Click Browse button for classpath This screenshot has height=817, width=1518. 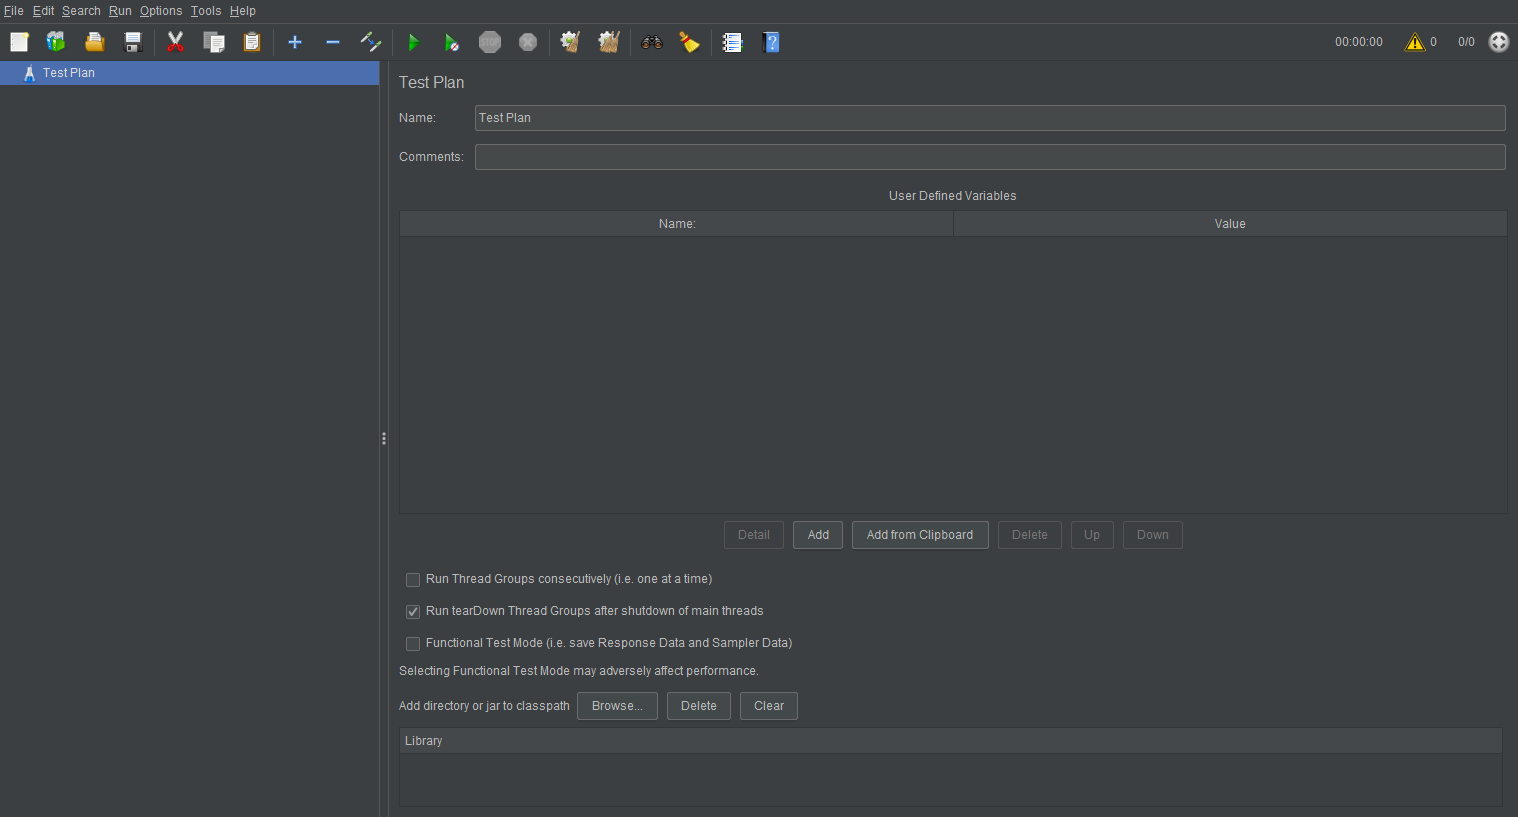click(x=617, y=706)
